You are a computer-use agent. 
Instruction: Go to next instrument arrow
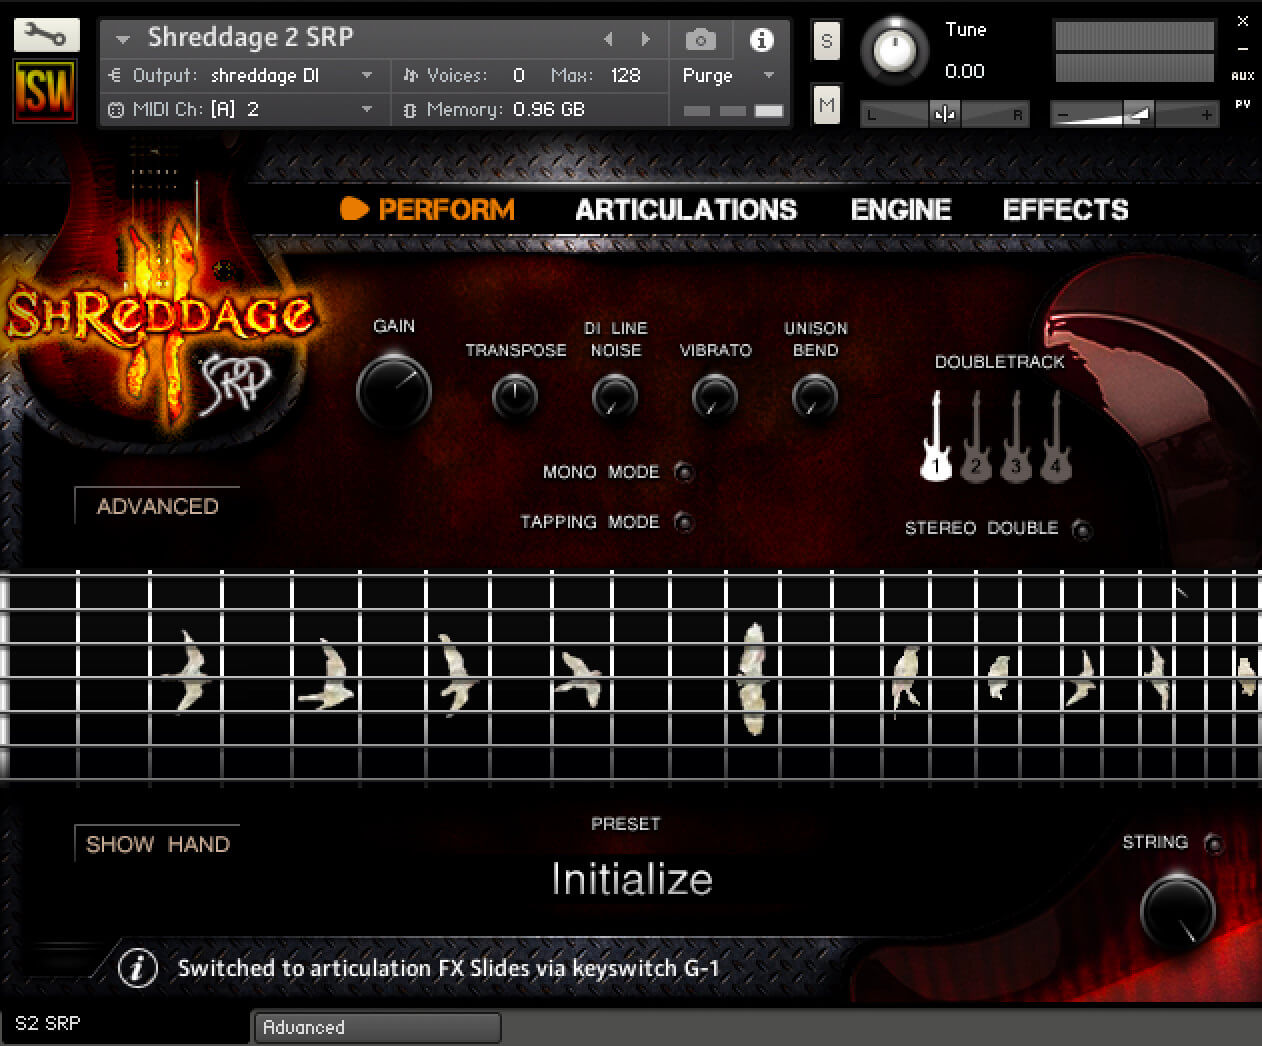click(x=646, y=39)
